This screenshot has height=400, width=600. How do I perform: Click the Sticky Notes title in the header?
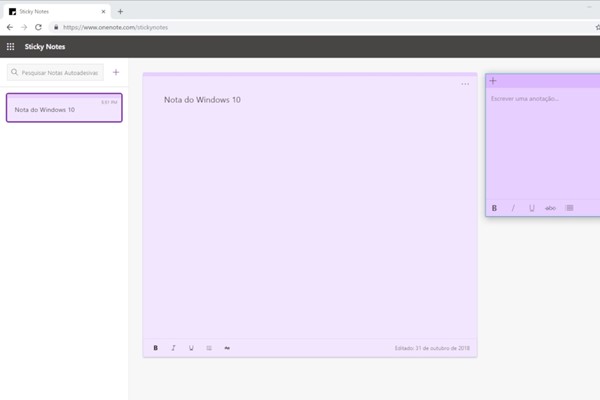click(45, 46)
